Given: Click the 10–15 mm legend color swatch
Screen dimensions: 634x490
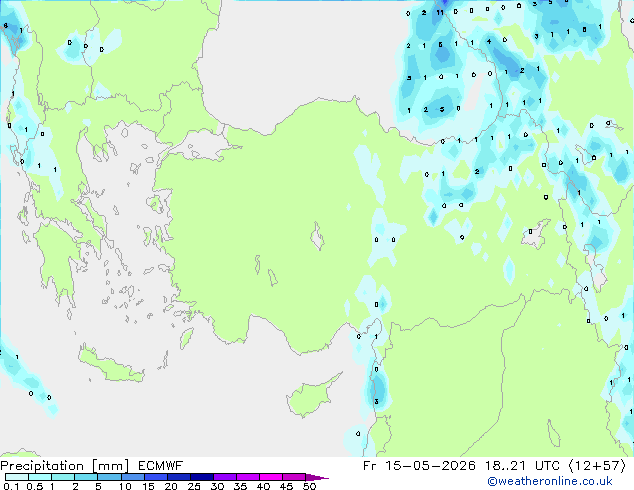Looking at the screenshot, I should point(132,477).
